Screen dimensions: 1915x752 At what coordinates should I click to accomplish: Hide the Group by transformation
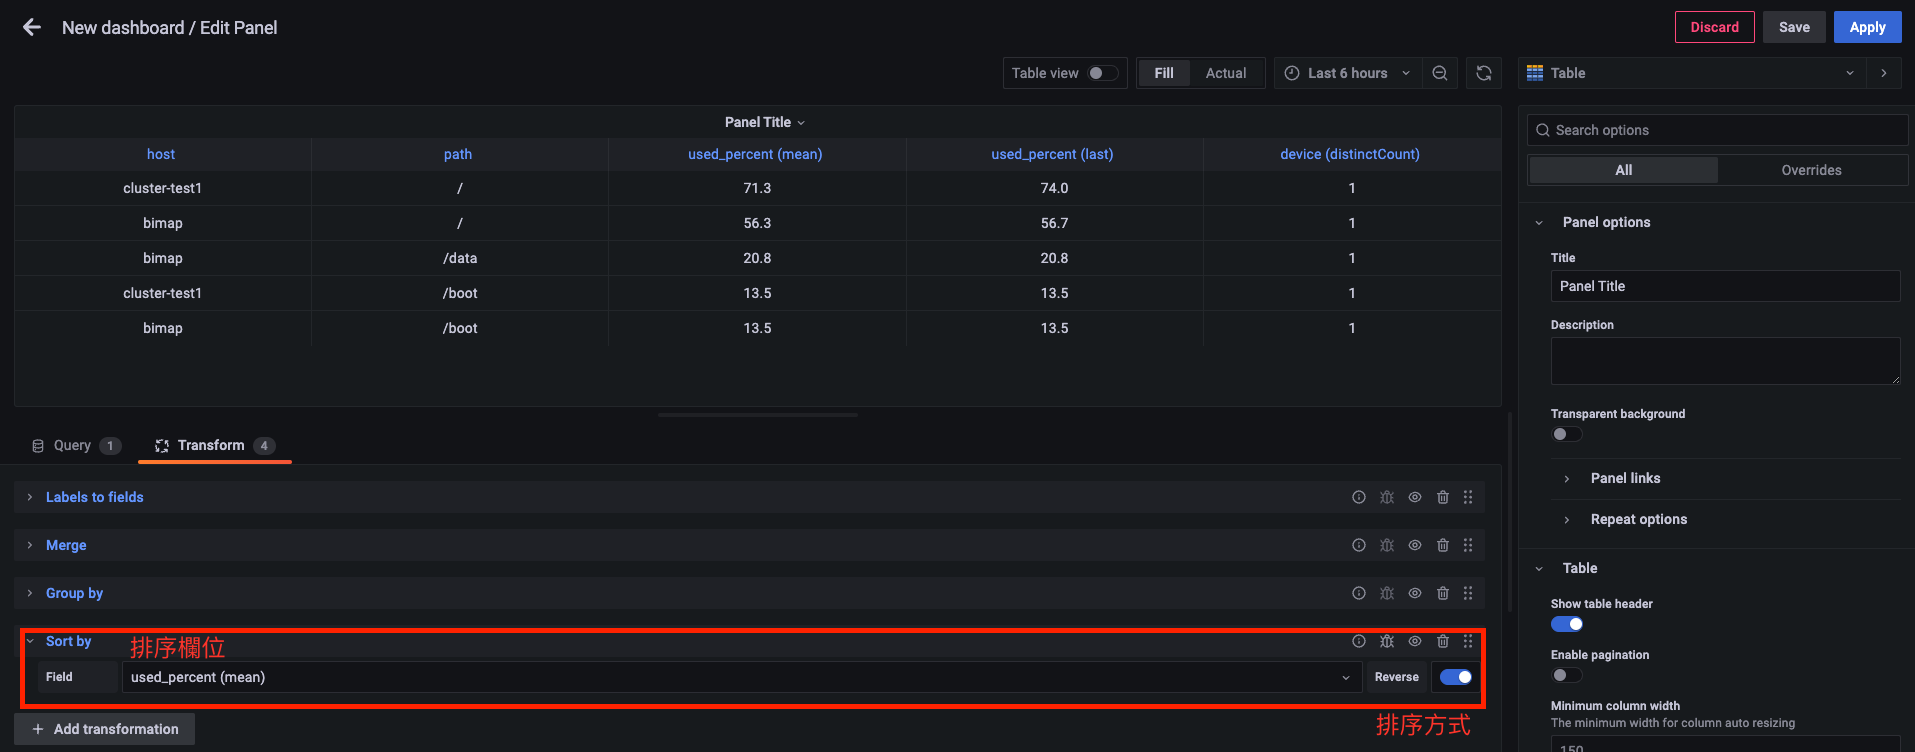[1415, 593]
